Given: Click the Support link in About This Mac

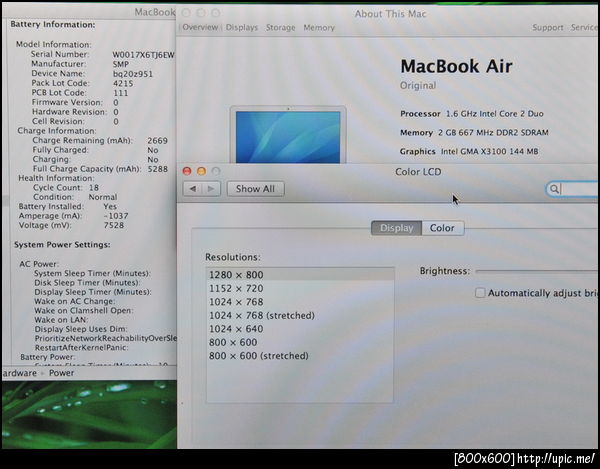Looking at the screenshot, I should click(548, 28).
